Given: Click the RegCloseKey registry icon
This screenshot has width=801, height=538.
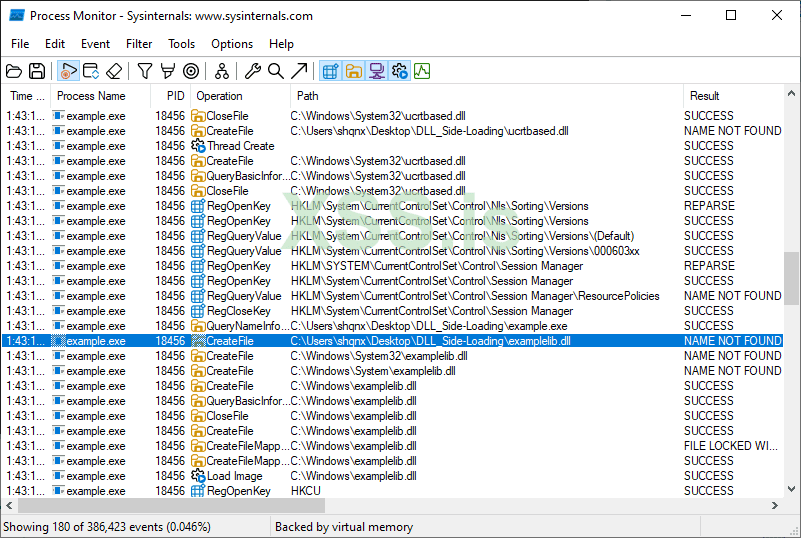Looking at the screenshot, I should [198, 311].
